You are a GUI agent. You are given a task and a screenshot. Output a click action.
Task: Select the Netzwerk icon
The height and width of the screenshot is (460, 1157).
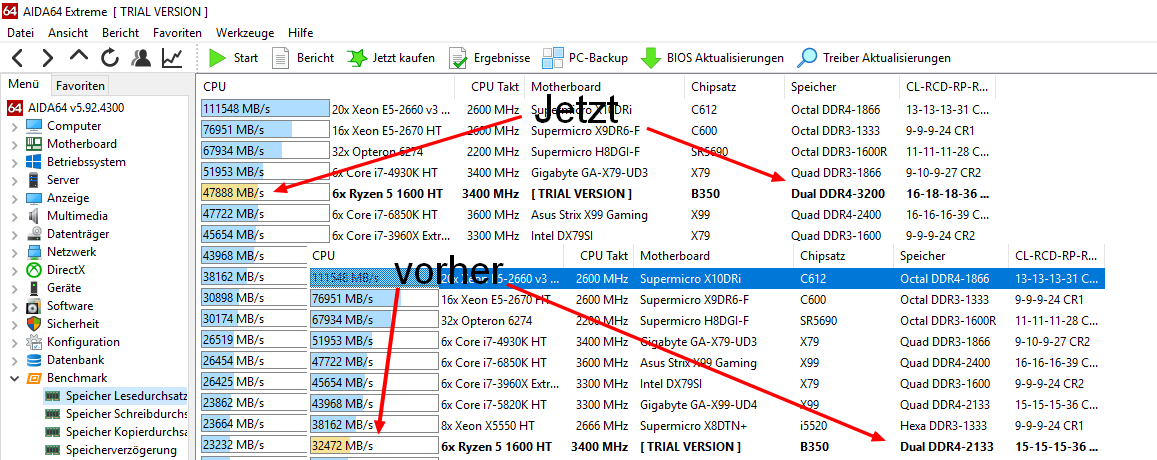tap(34, 252)
